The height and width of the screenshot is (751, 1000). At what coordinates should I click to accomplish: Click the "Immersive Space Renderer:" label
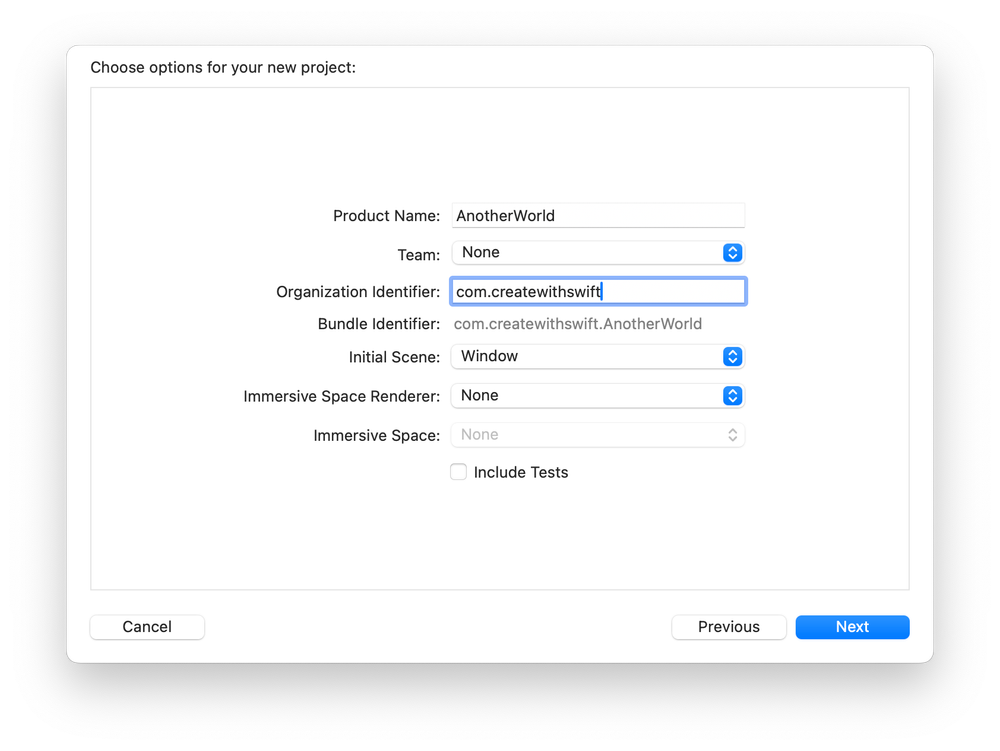point(341,397)
